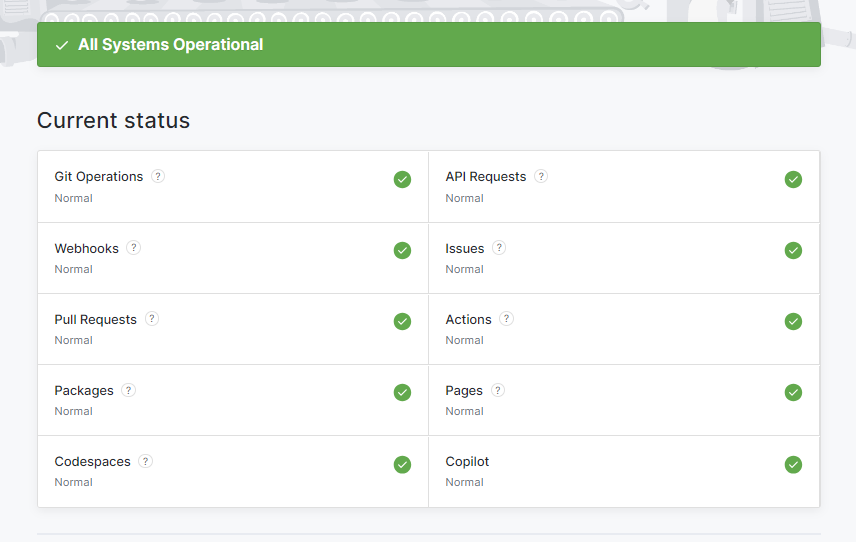Click the question mark beside Issues
856x542 pixels.
pos(499,248)
